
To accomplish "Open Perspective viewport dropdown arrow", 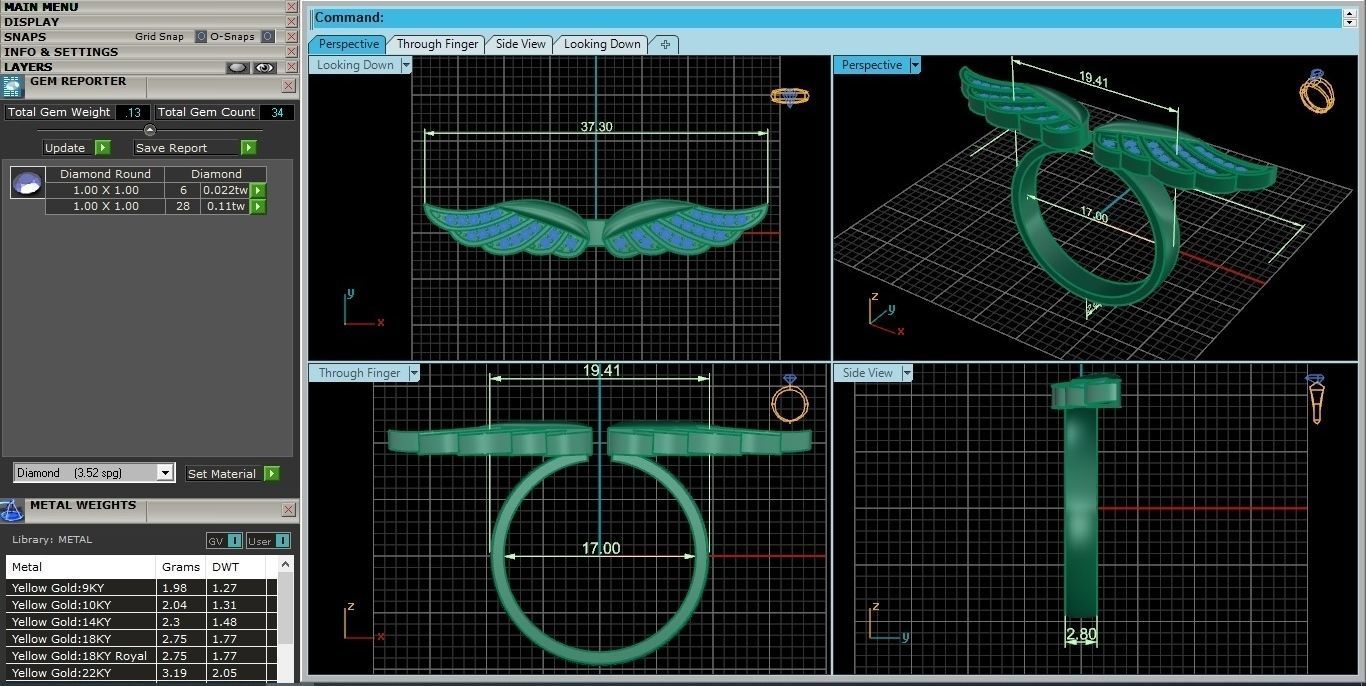I will point(915,65).
